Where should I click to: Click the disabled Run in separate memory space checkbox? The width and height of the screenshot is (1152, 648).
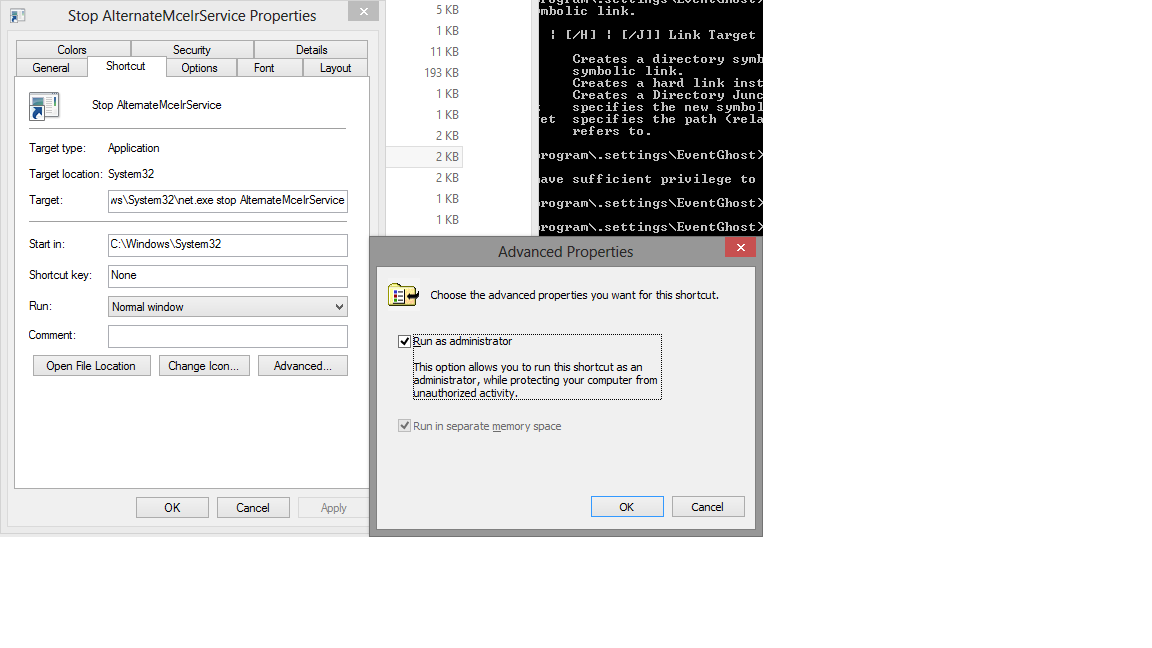tap(404, 426)
